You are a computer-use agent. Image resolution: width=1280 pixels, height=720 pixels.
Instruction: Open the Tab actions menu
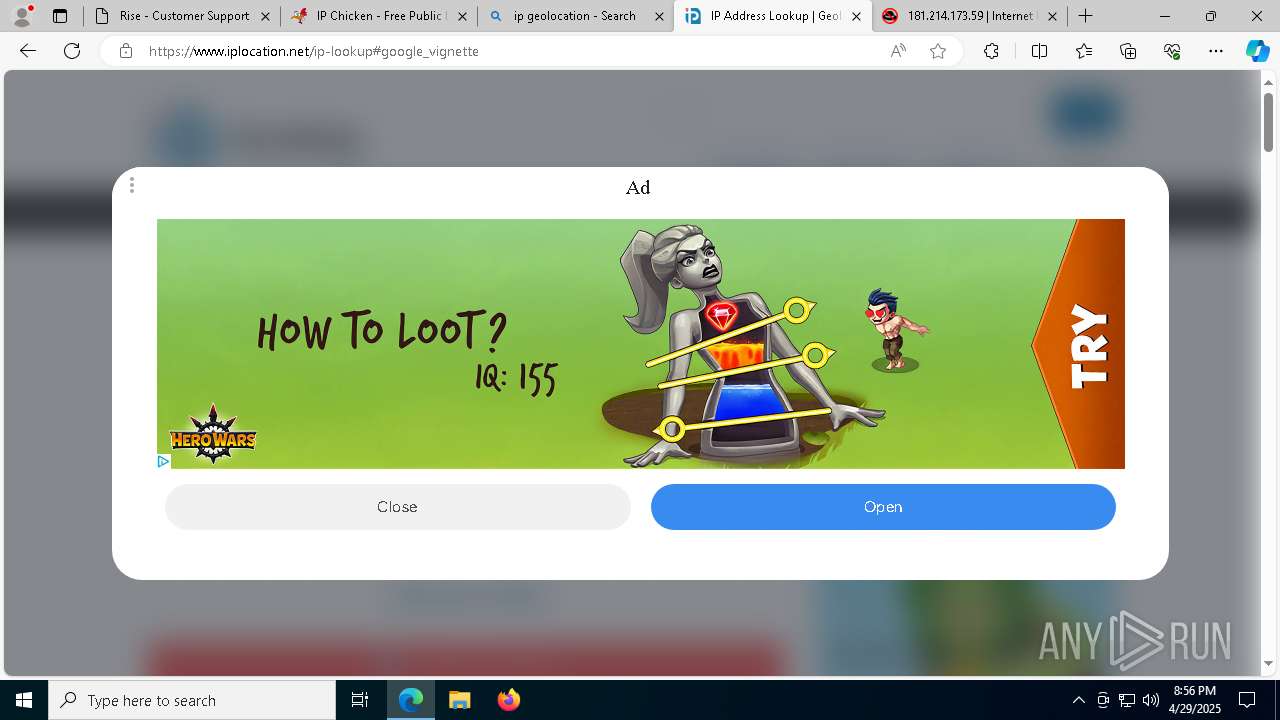tap(60, 16)
